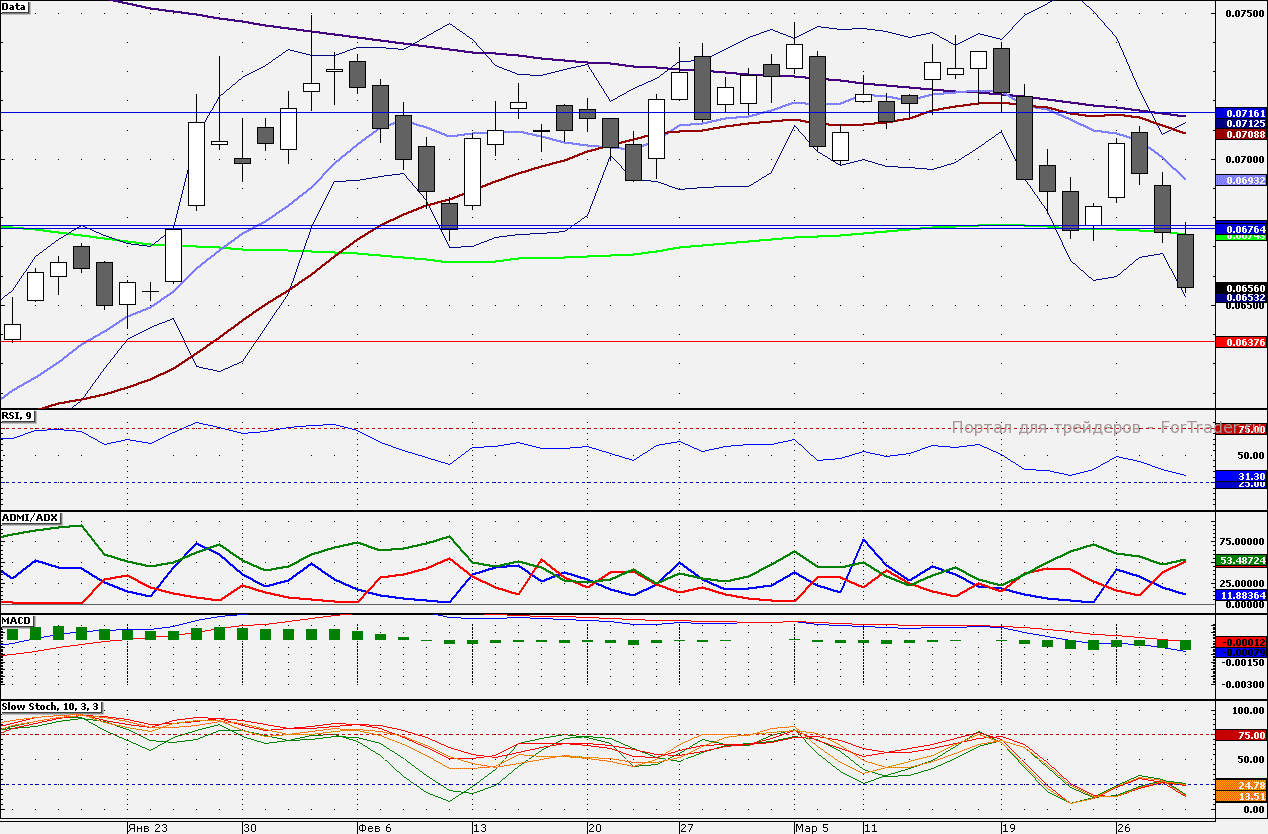
Task: Click the "Мар 5" date axis label
Action: (811, 828)
